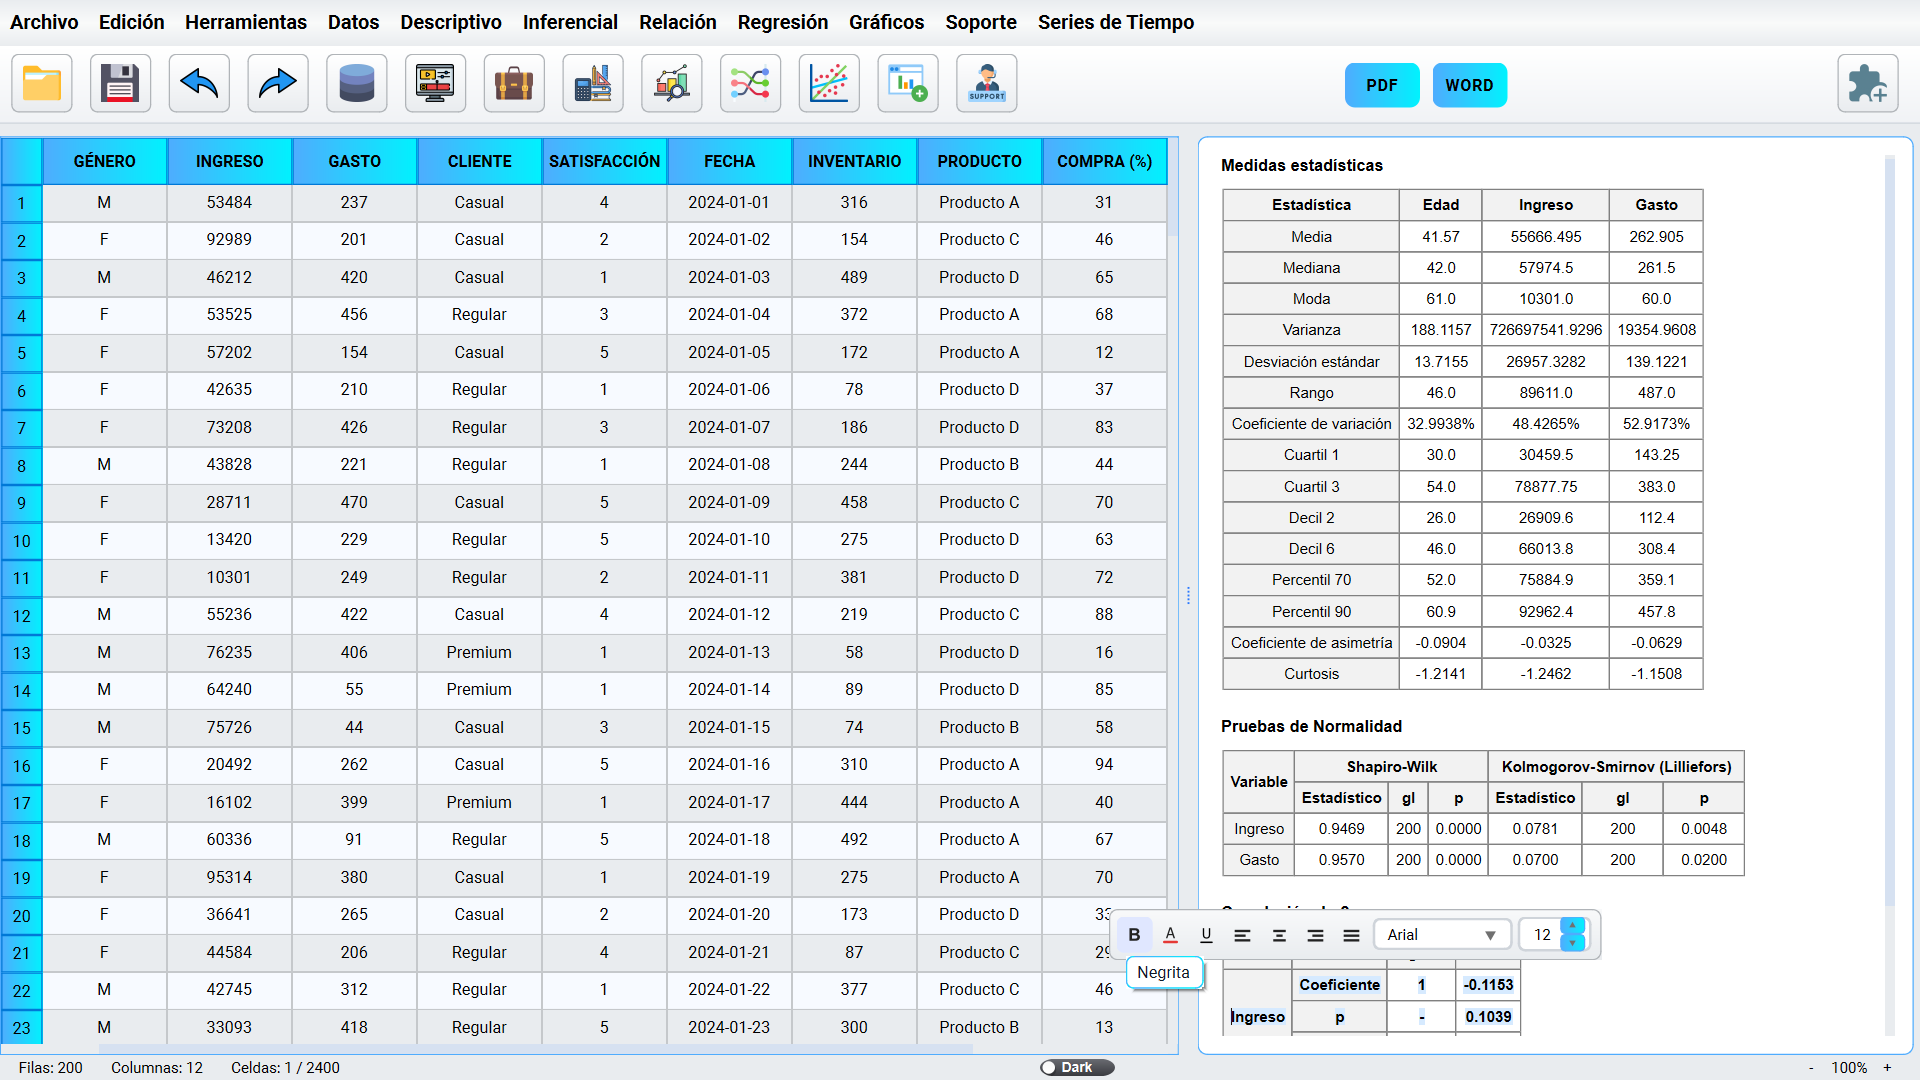Decrease font size with down arrow
1920x1080 pixels.
[x=1572, y=943]
